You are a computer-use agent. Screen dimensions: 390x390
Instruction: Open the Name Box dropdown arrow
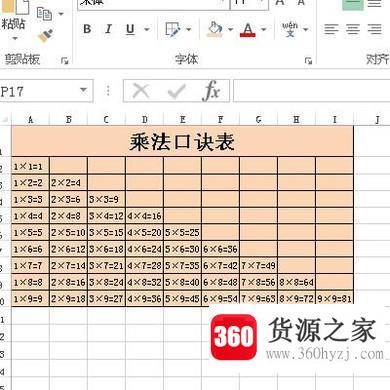(84, 90)
